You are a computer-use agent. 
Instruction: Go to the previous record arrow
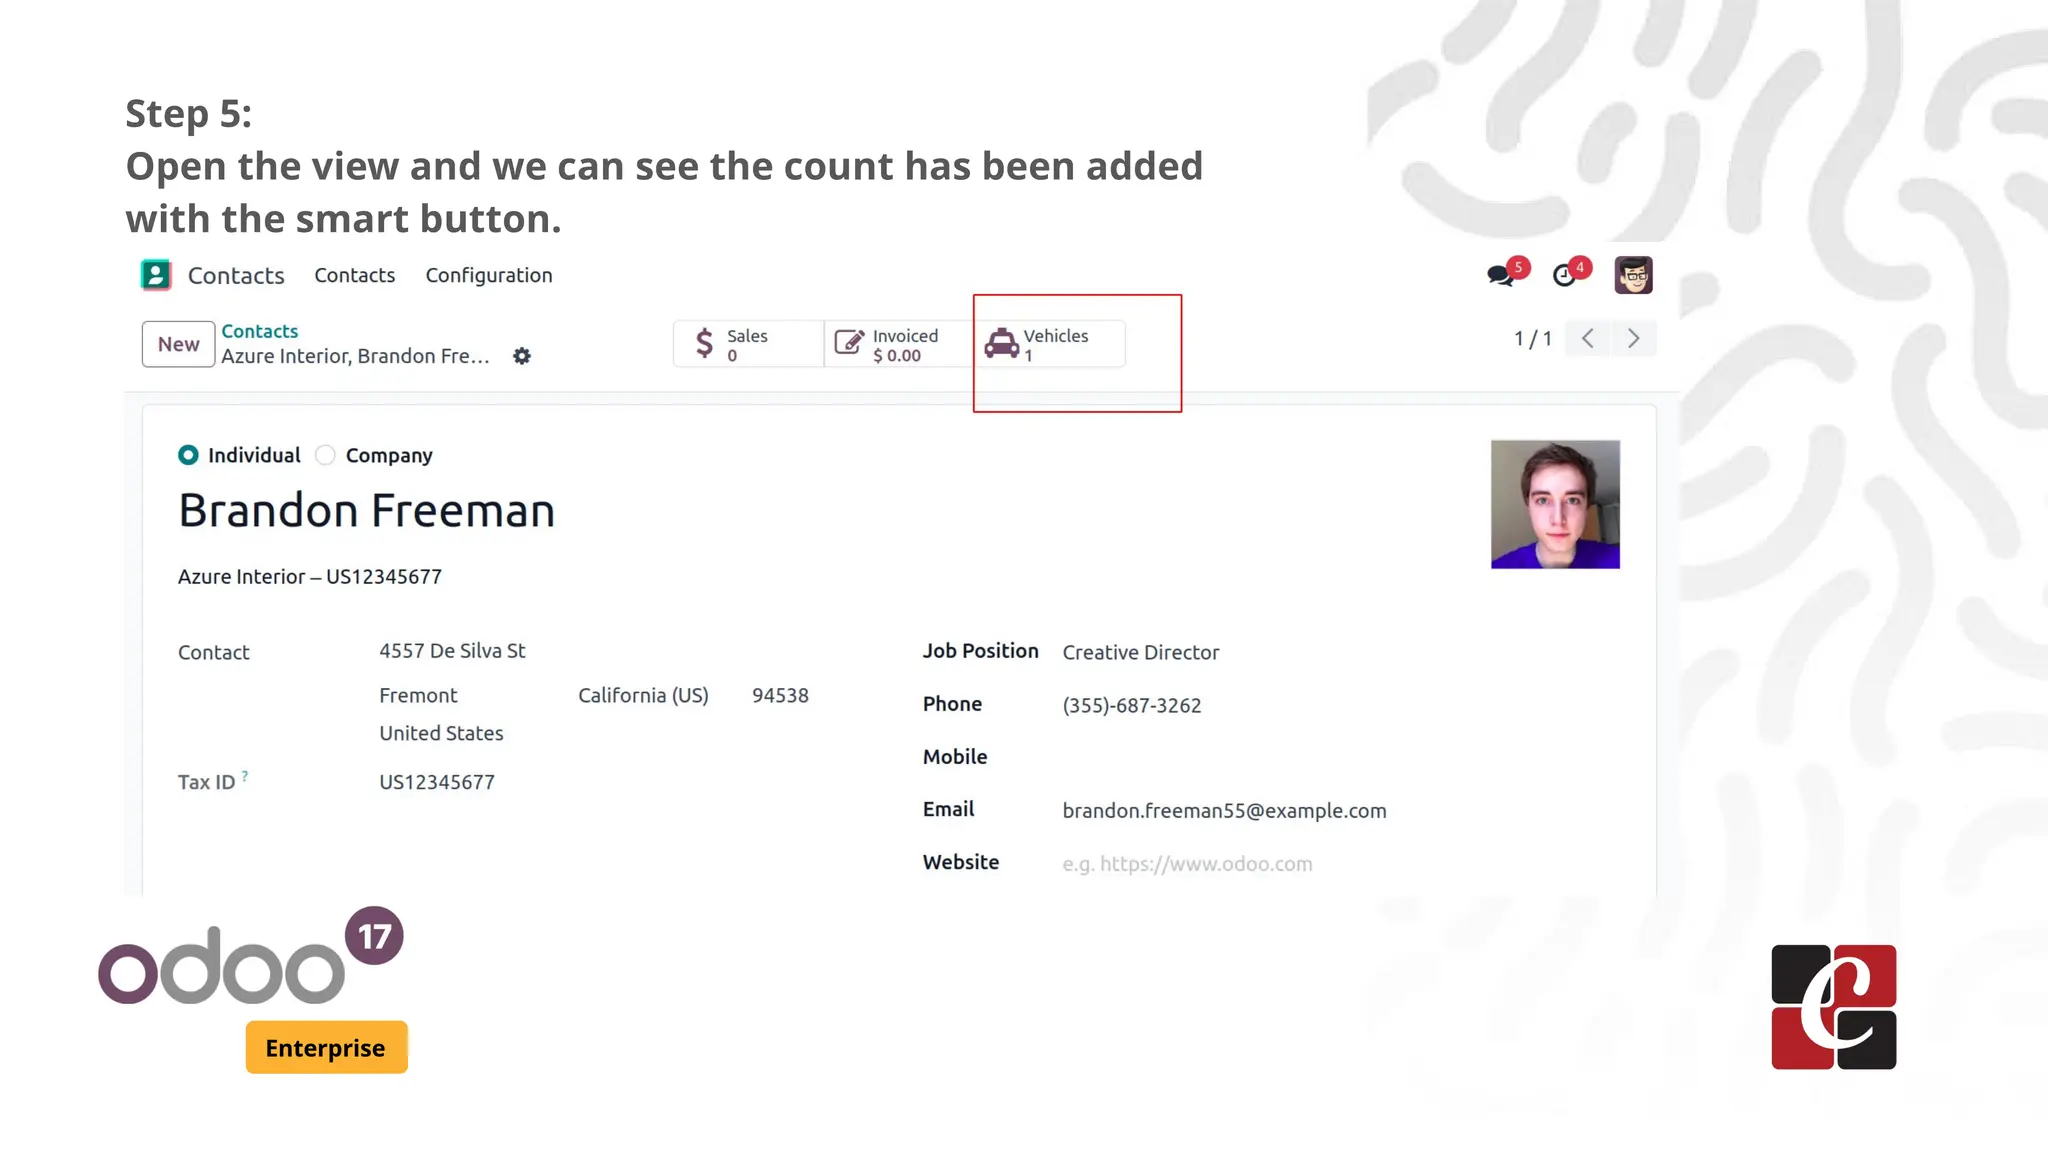pyautogui.click(x=1588, y=339)
